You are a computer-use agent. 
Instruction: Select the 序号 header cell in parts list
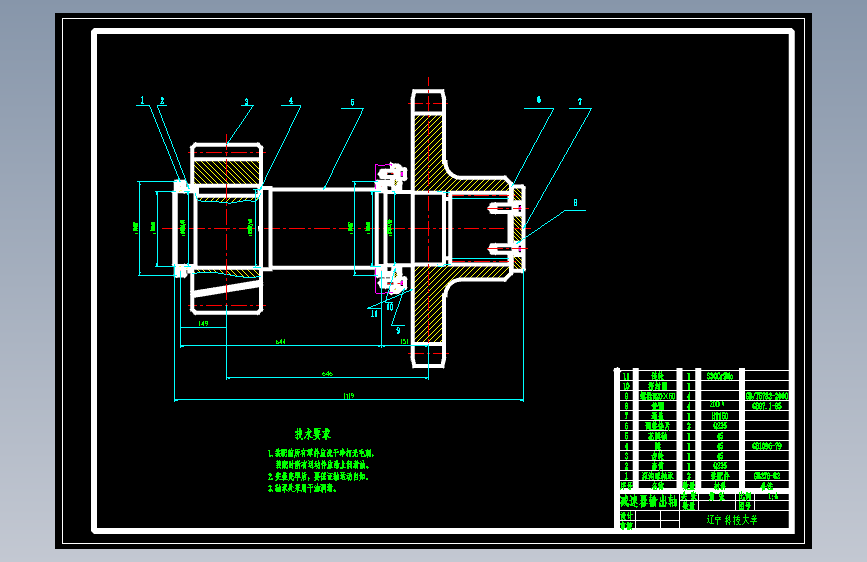626,486
